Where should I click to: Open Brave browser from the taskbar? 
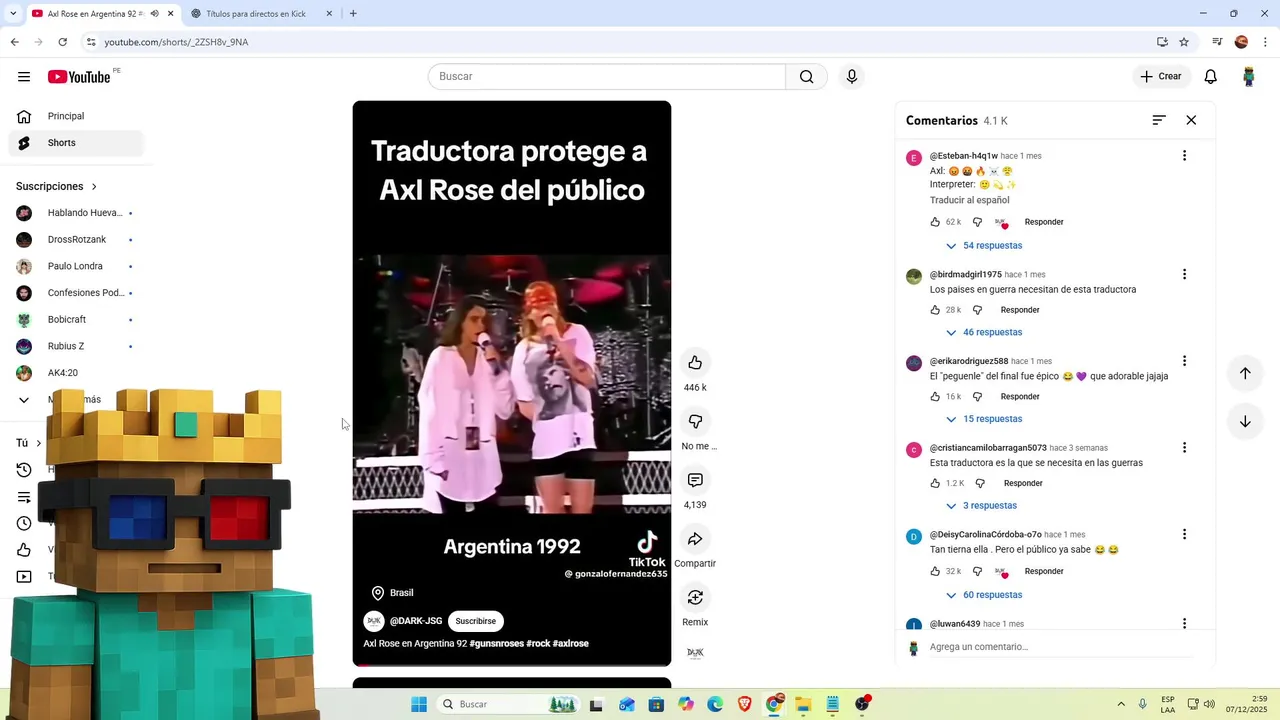(x=744, y=704)
